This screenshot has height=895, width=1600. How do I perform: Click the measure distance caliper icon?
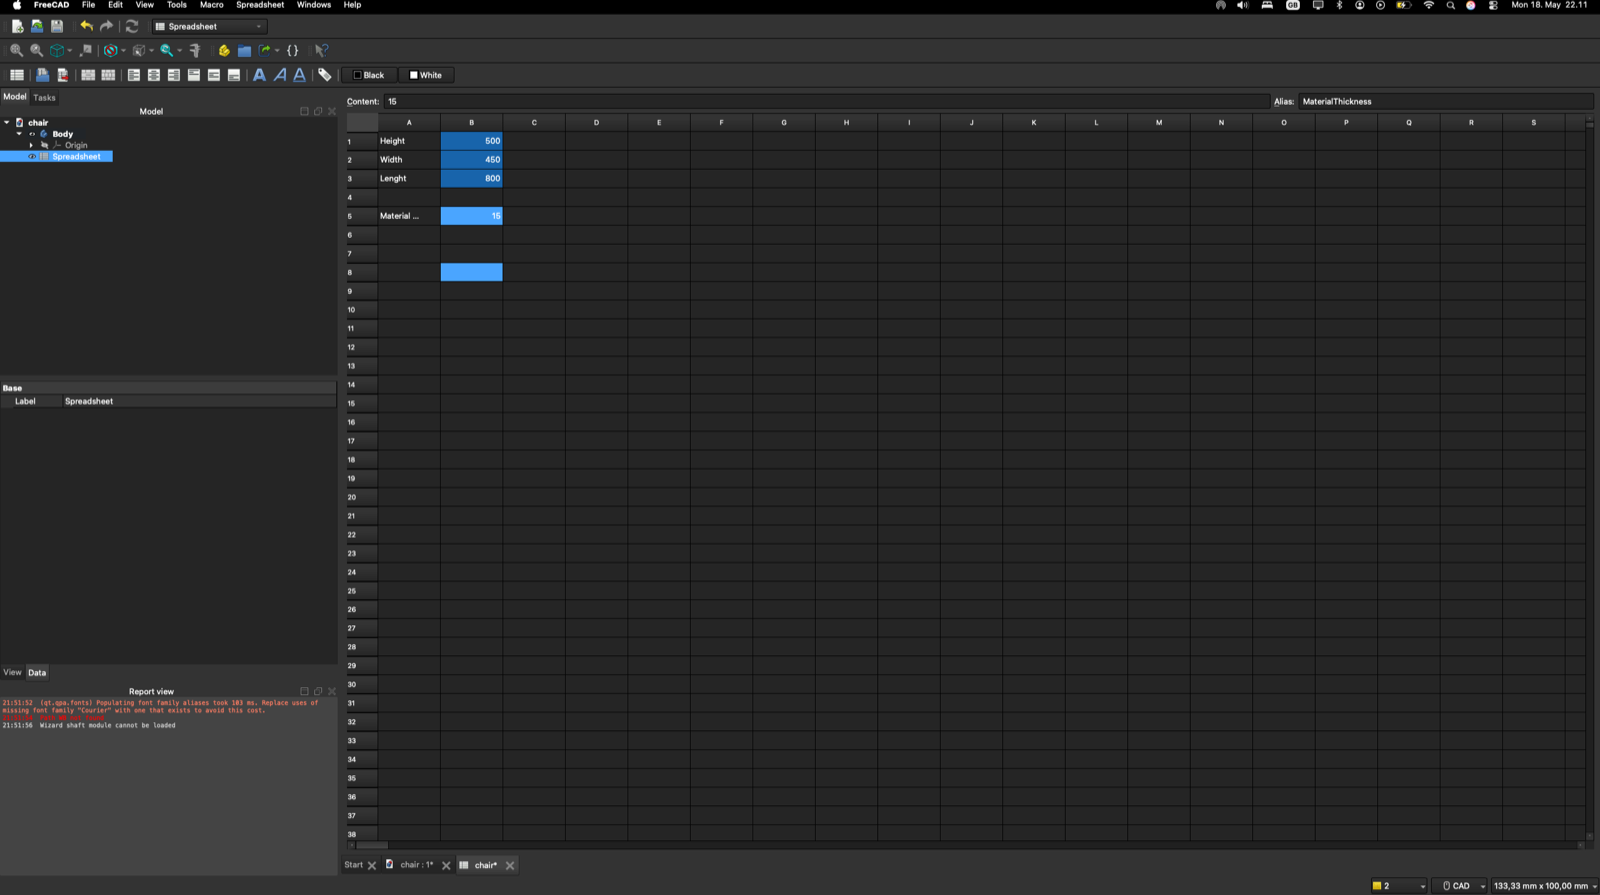coord(195,50)
